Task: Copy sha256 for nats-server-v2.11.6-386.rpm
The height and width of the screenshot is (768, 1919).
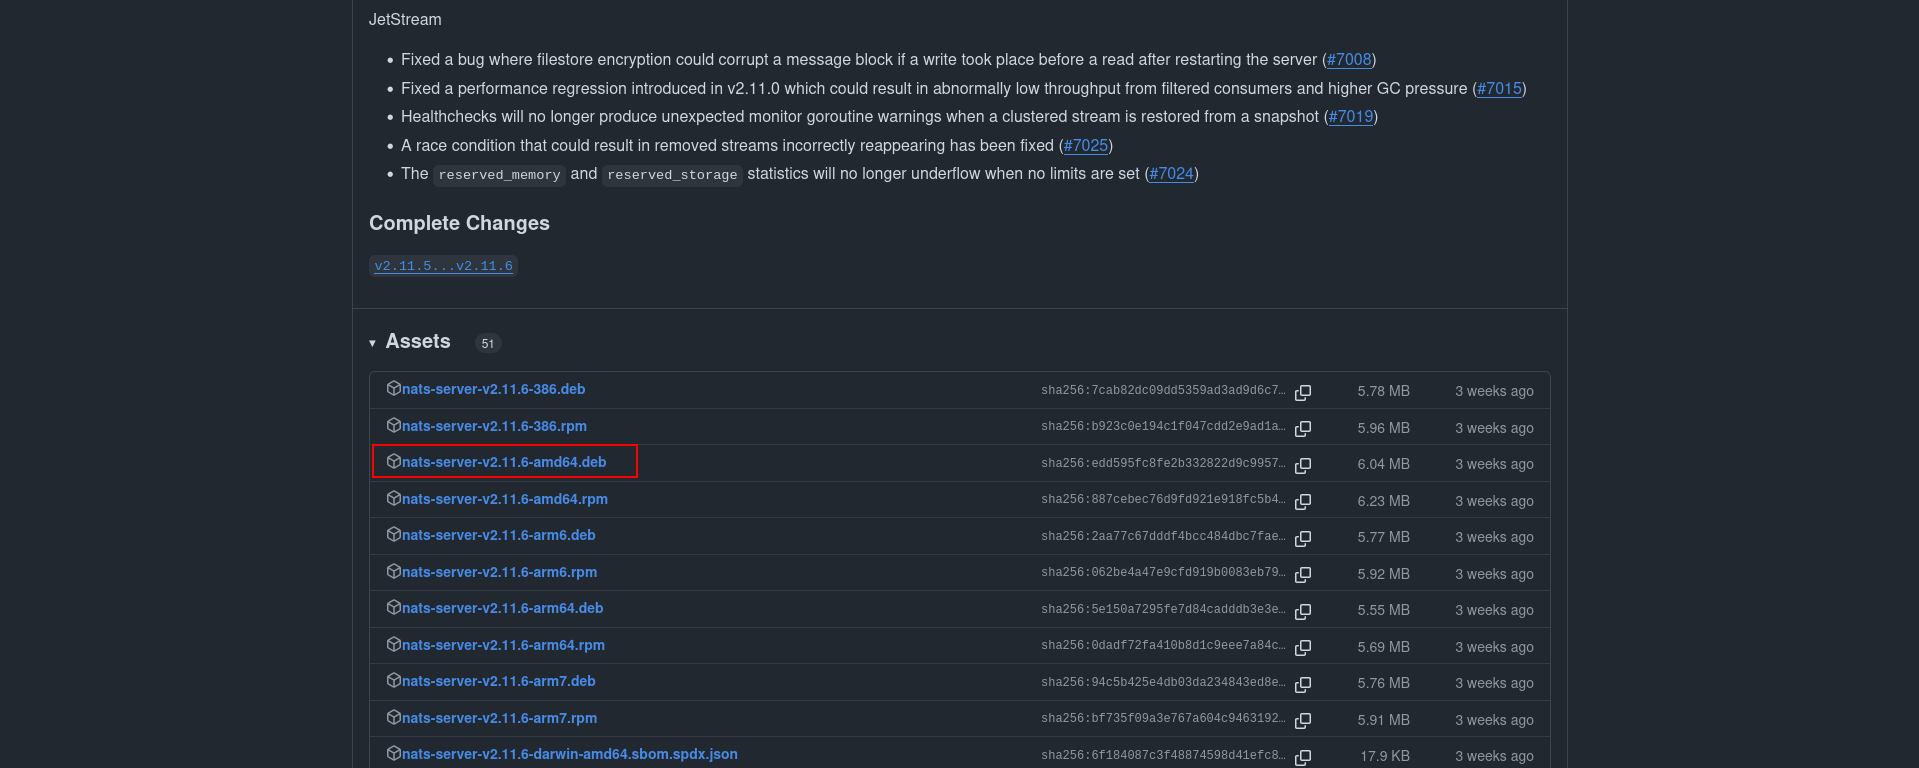Action: tap(1303, 428)
